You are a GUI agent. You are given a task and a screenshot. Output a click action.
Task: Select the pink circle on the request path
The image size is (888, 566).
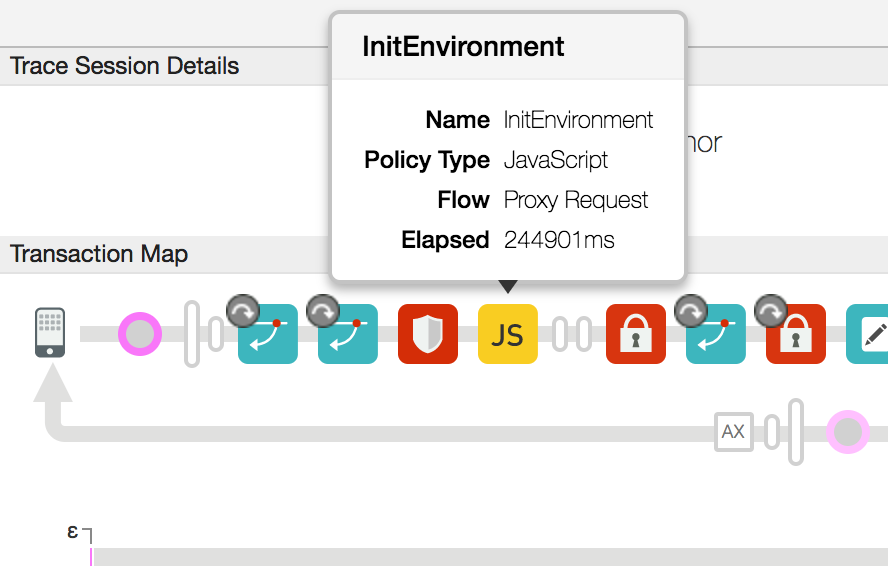click(x=139, y=334)
